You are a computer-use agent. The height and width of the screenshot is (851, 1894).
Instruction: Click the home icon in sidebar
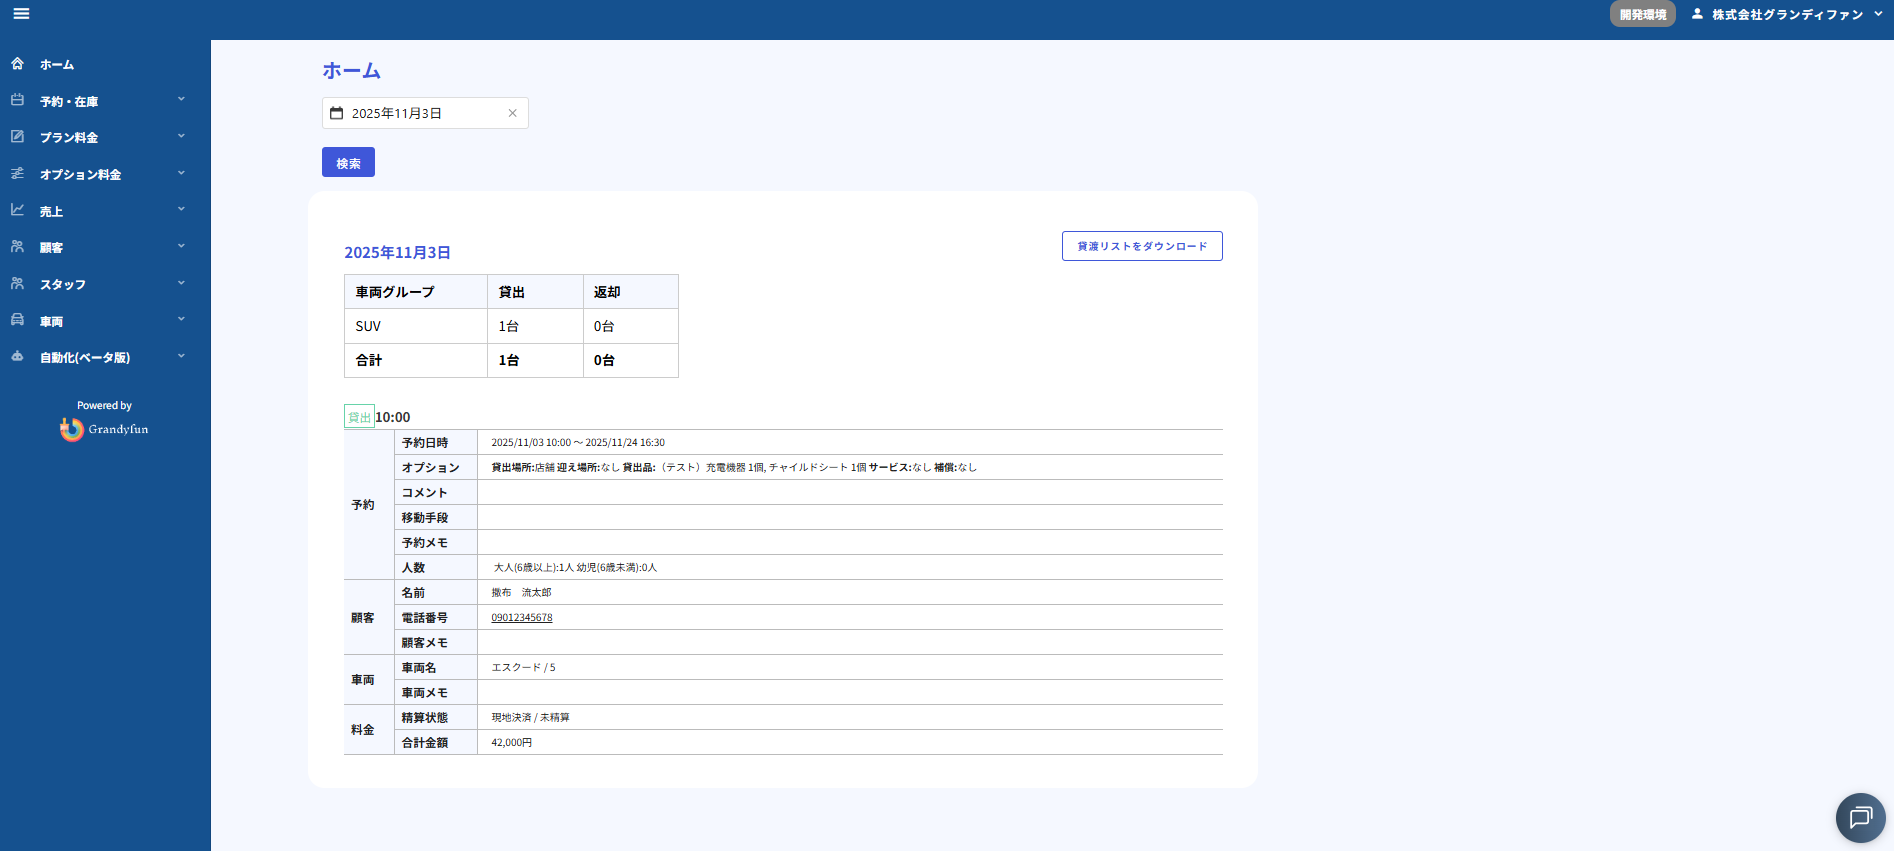coord(17,64)
